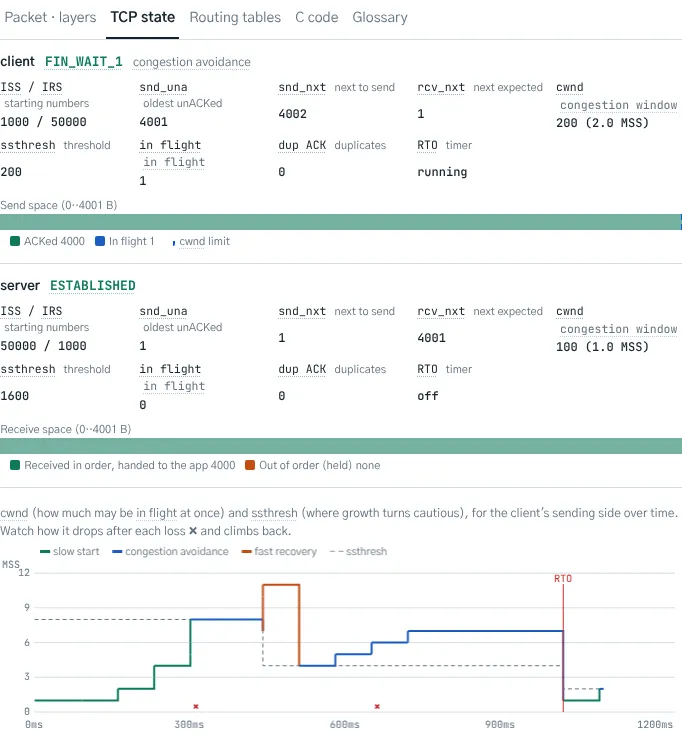Click the dashed ssthresh chart legend entry

click(358, 551)
